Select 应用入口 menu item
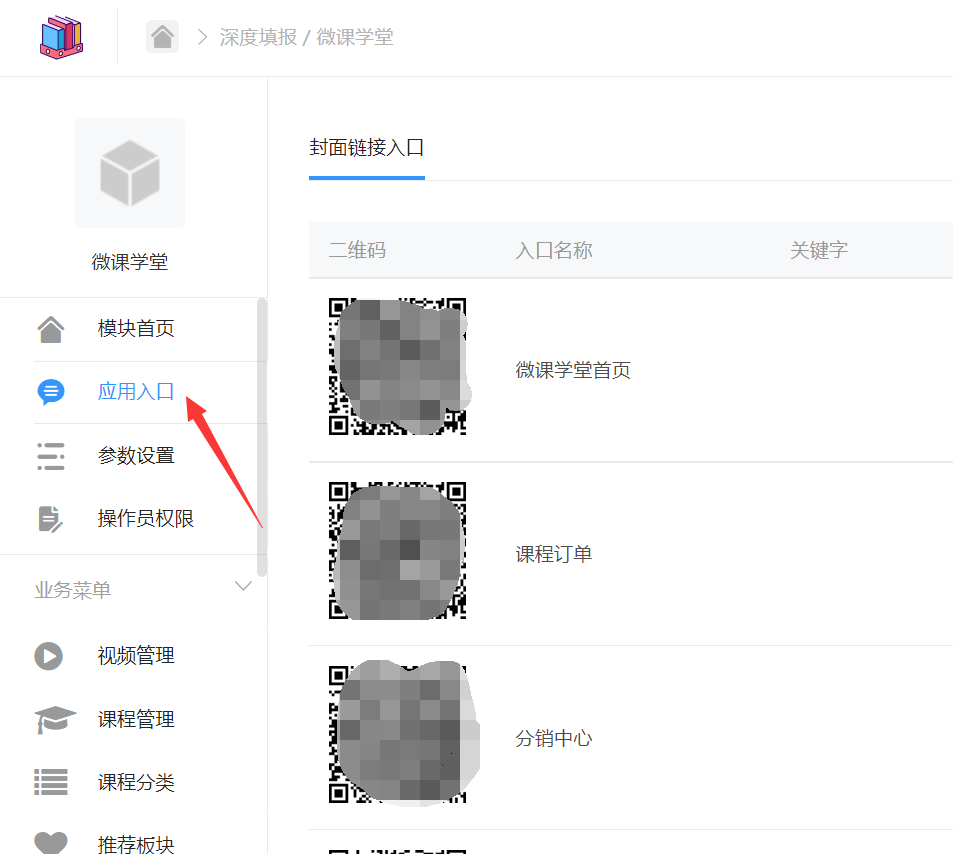The width and height of the screenshot is (953, 854). 136,392
